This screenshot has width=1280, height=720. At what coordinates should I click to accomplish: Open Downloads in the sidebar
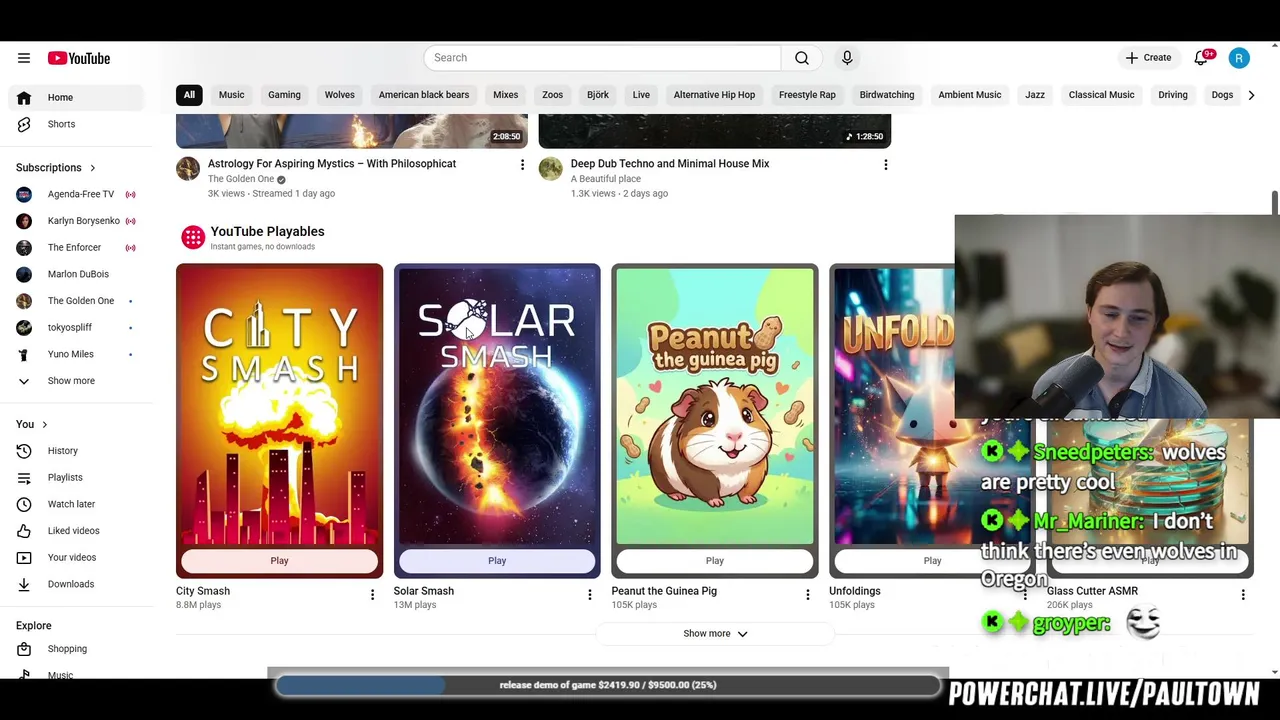tap(76, 584)
